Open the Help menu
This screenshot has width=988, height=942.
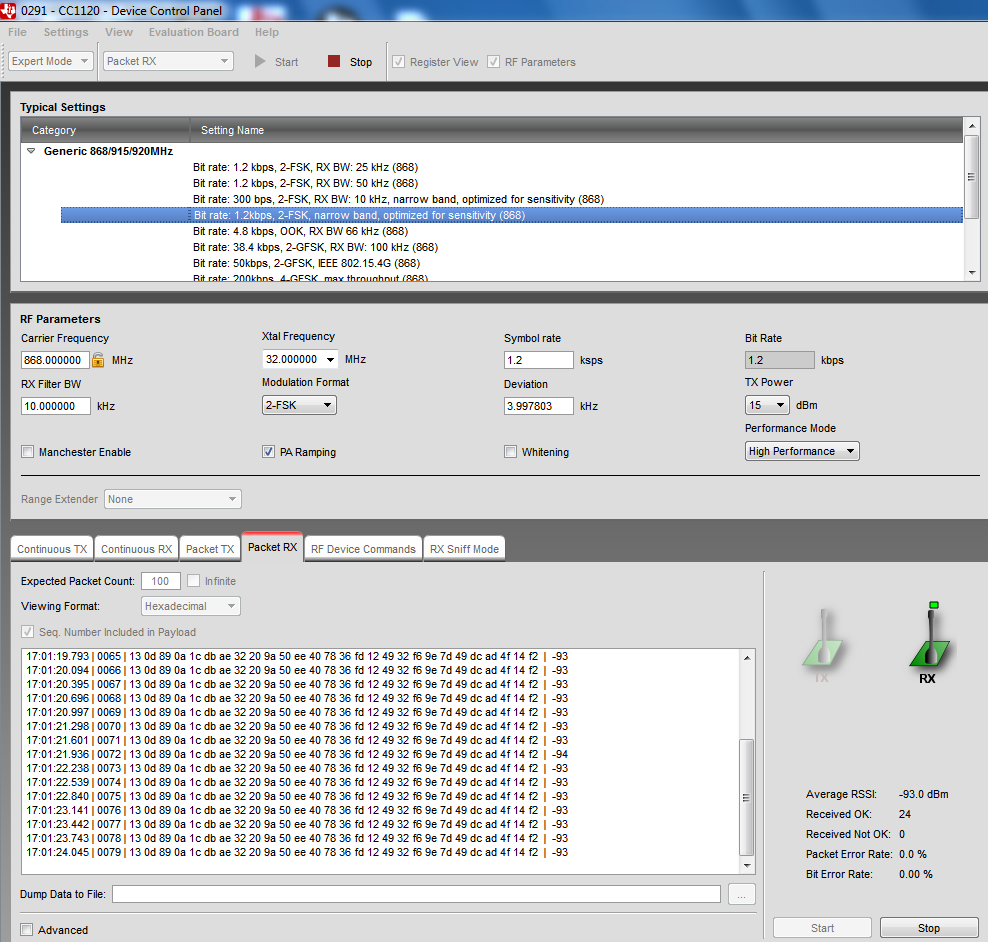click(x=267, y=32)
